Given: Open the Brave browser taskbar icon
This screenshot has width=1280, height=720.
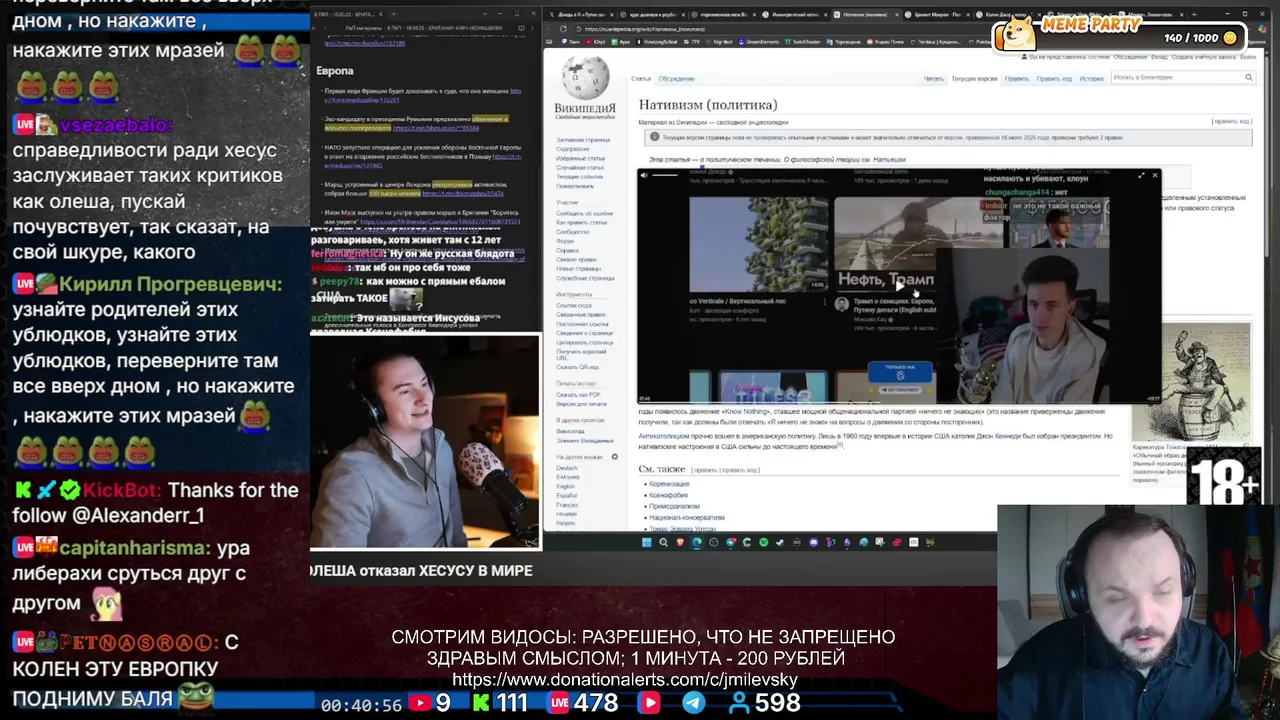Looking at the screenshot, I should 680,542.
